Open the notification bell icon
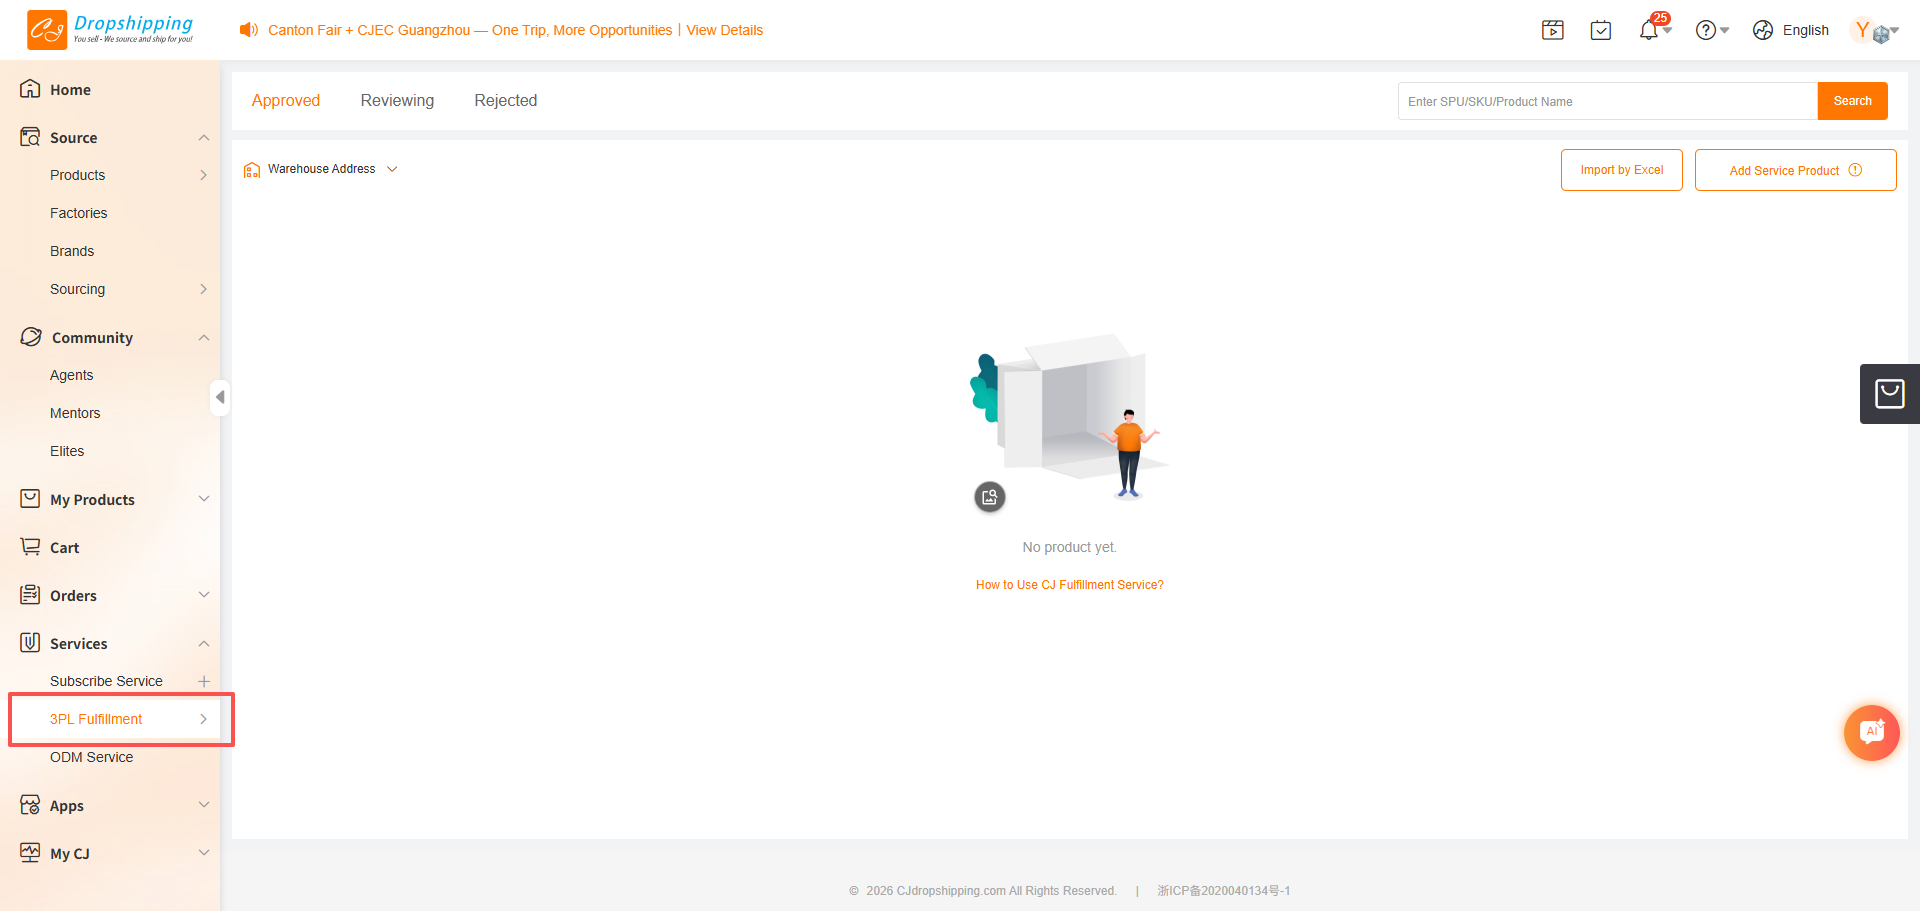This screenshot has width=1920, height=911. pos(1649,30)
